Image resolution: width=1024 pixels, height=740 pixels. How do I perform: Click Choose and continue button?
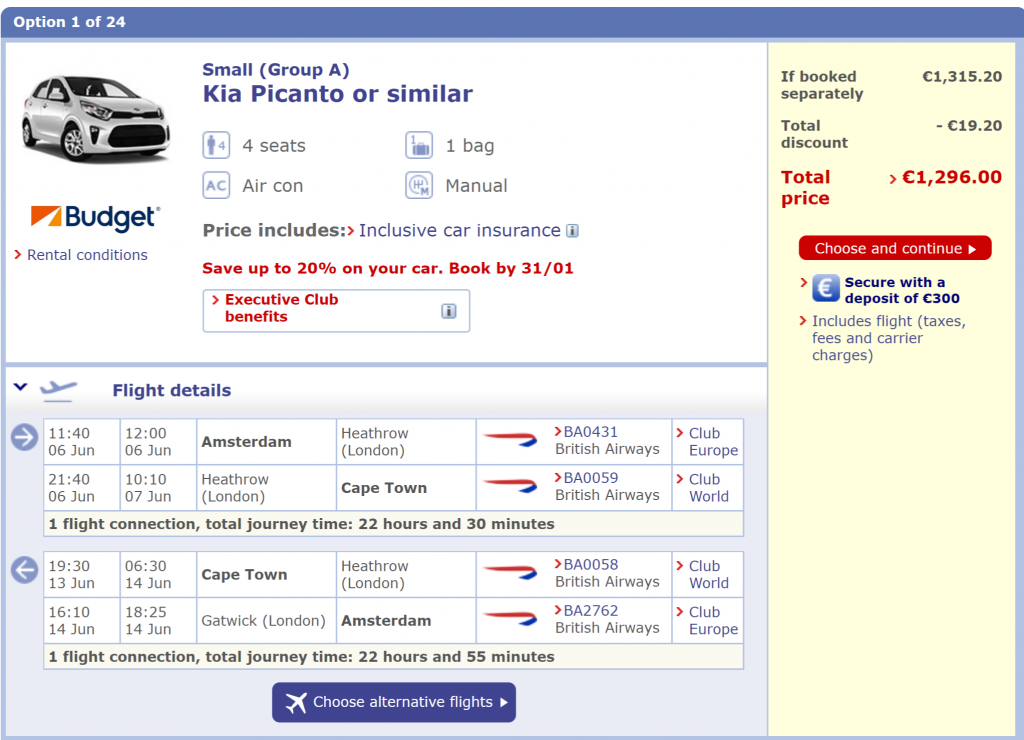(895, 248)
